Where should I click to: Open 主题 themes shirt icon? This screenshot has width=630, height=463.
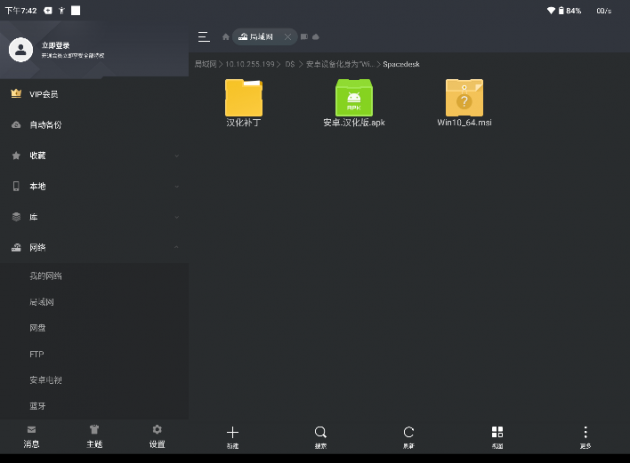tap(94, 434)
